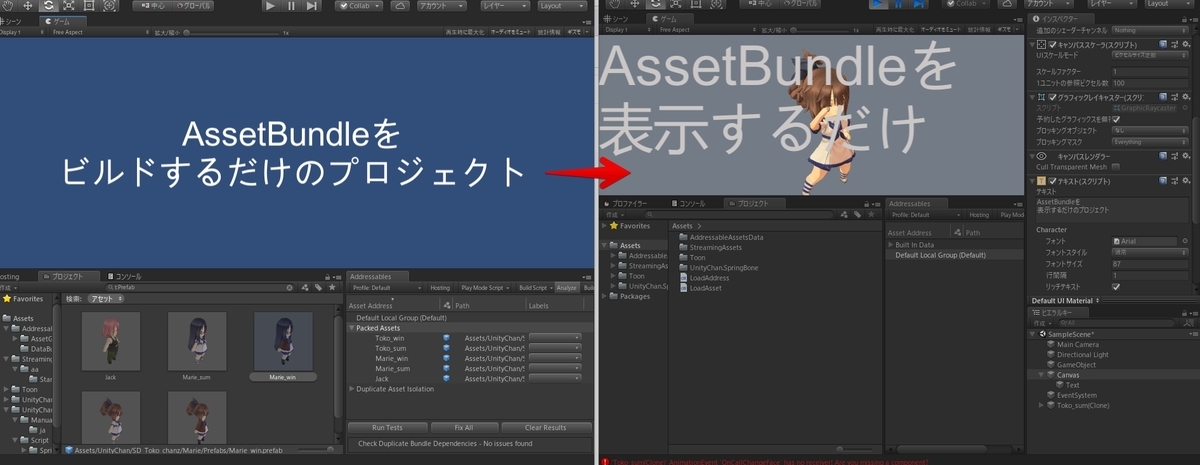Open Labels dropdown for Jack row

click(555, 379)
